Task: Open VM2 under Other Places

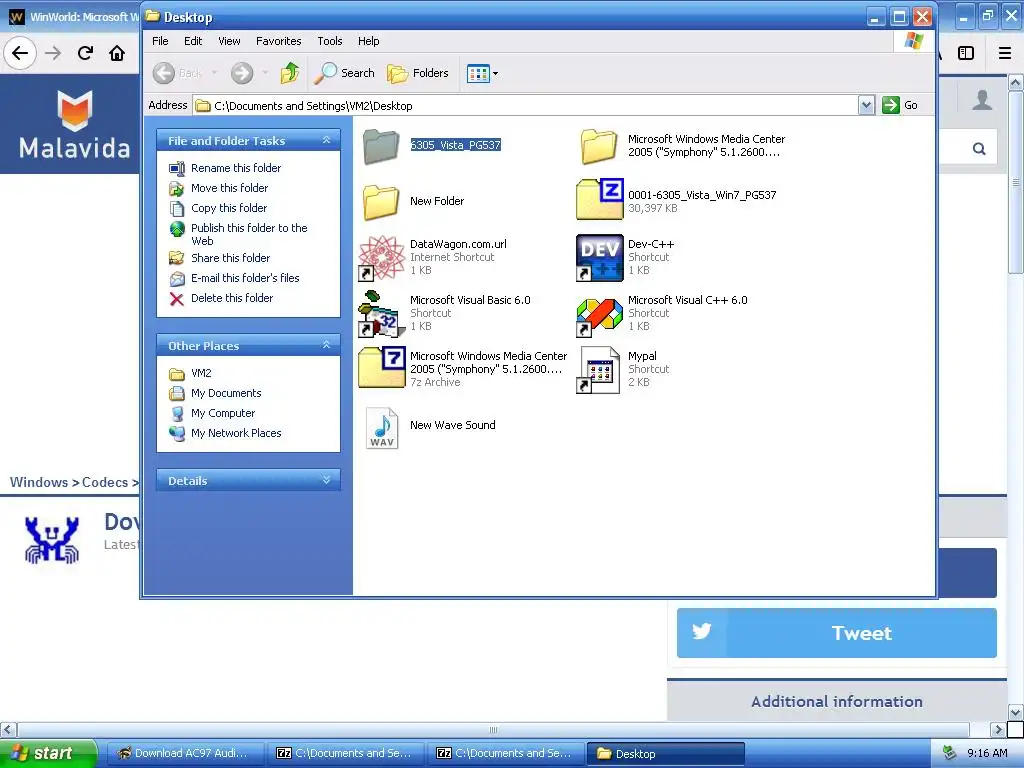Action: tap(190, 374)
